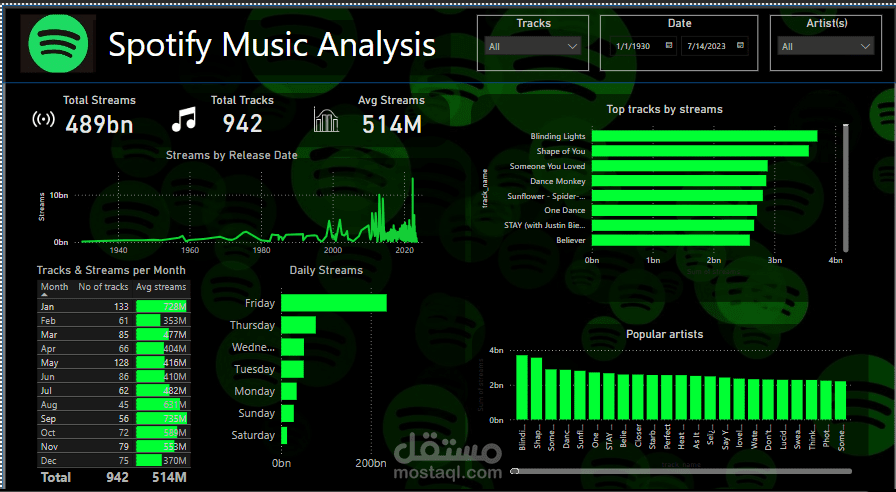
Task: Select the Someone You Loved bar
Action: pyautogui.click(x=679, y=166)
